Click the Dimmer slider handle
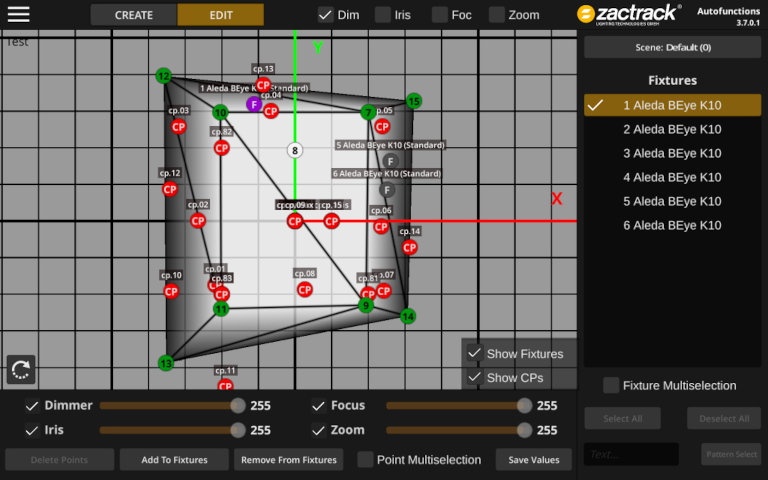 tap(238, 406)
